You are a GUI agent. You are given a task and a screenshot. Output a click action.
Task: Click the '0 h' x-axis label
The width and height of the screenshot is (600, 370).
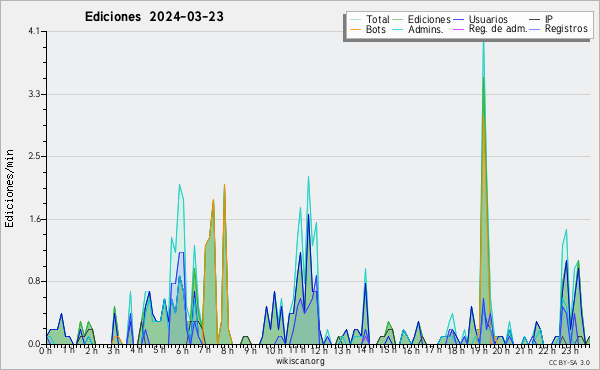click(x=46, y=350)
